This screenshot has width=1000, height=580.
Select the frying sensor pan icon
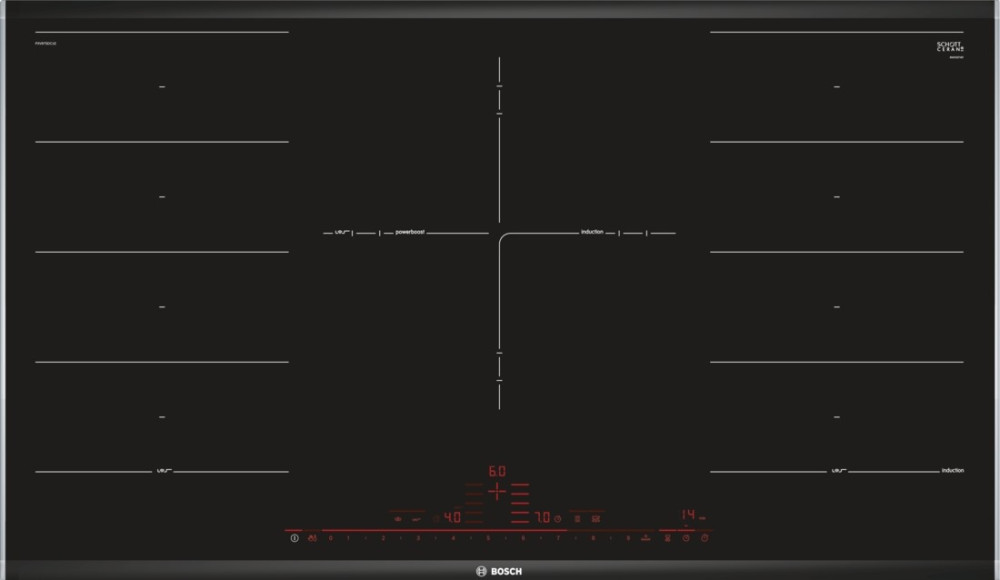[397, 517]
